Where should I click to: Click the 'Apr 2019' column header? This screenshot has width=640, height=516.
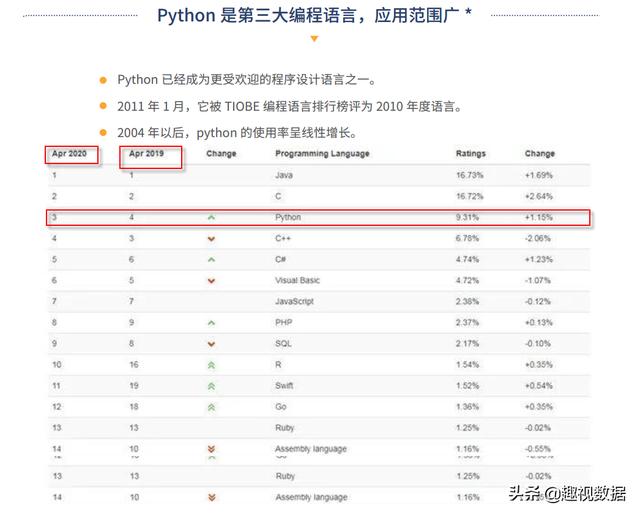[x=146, y=153]
